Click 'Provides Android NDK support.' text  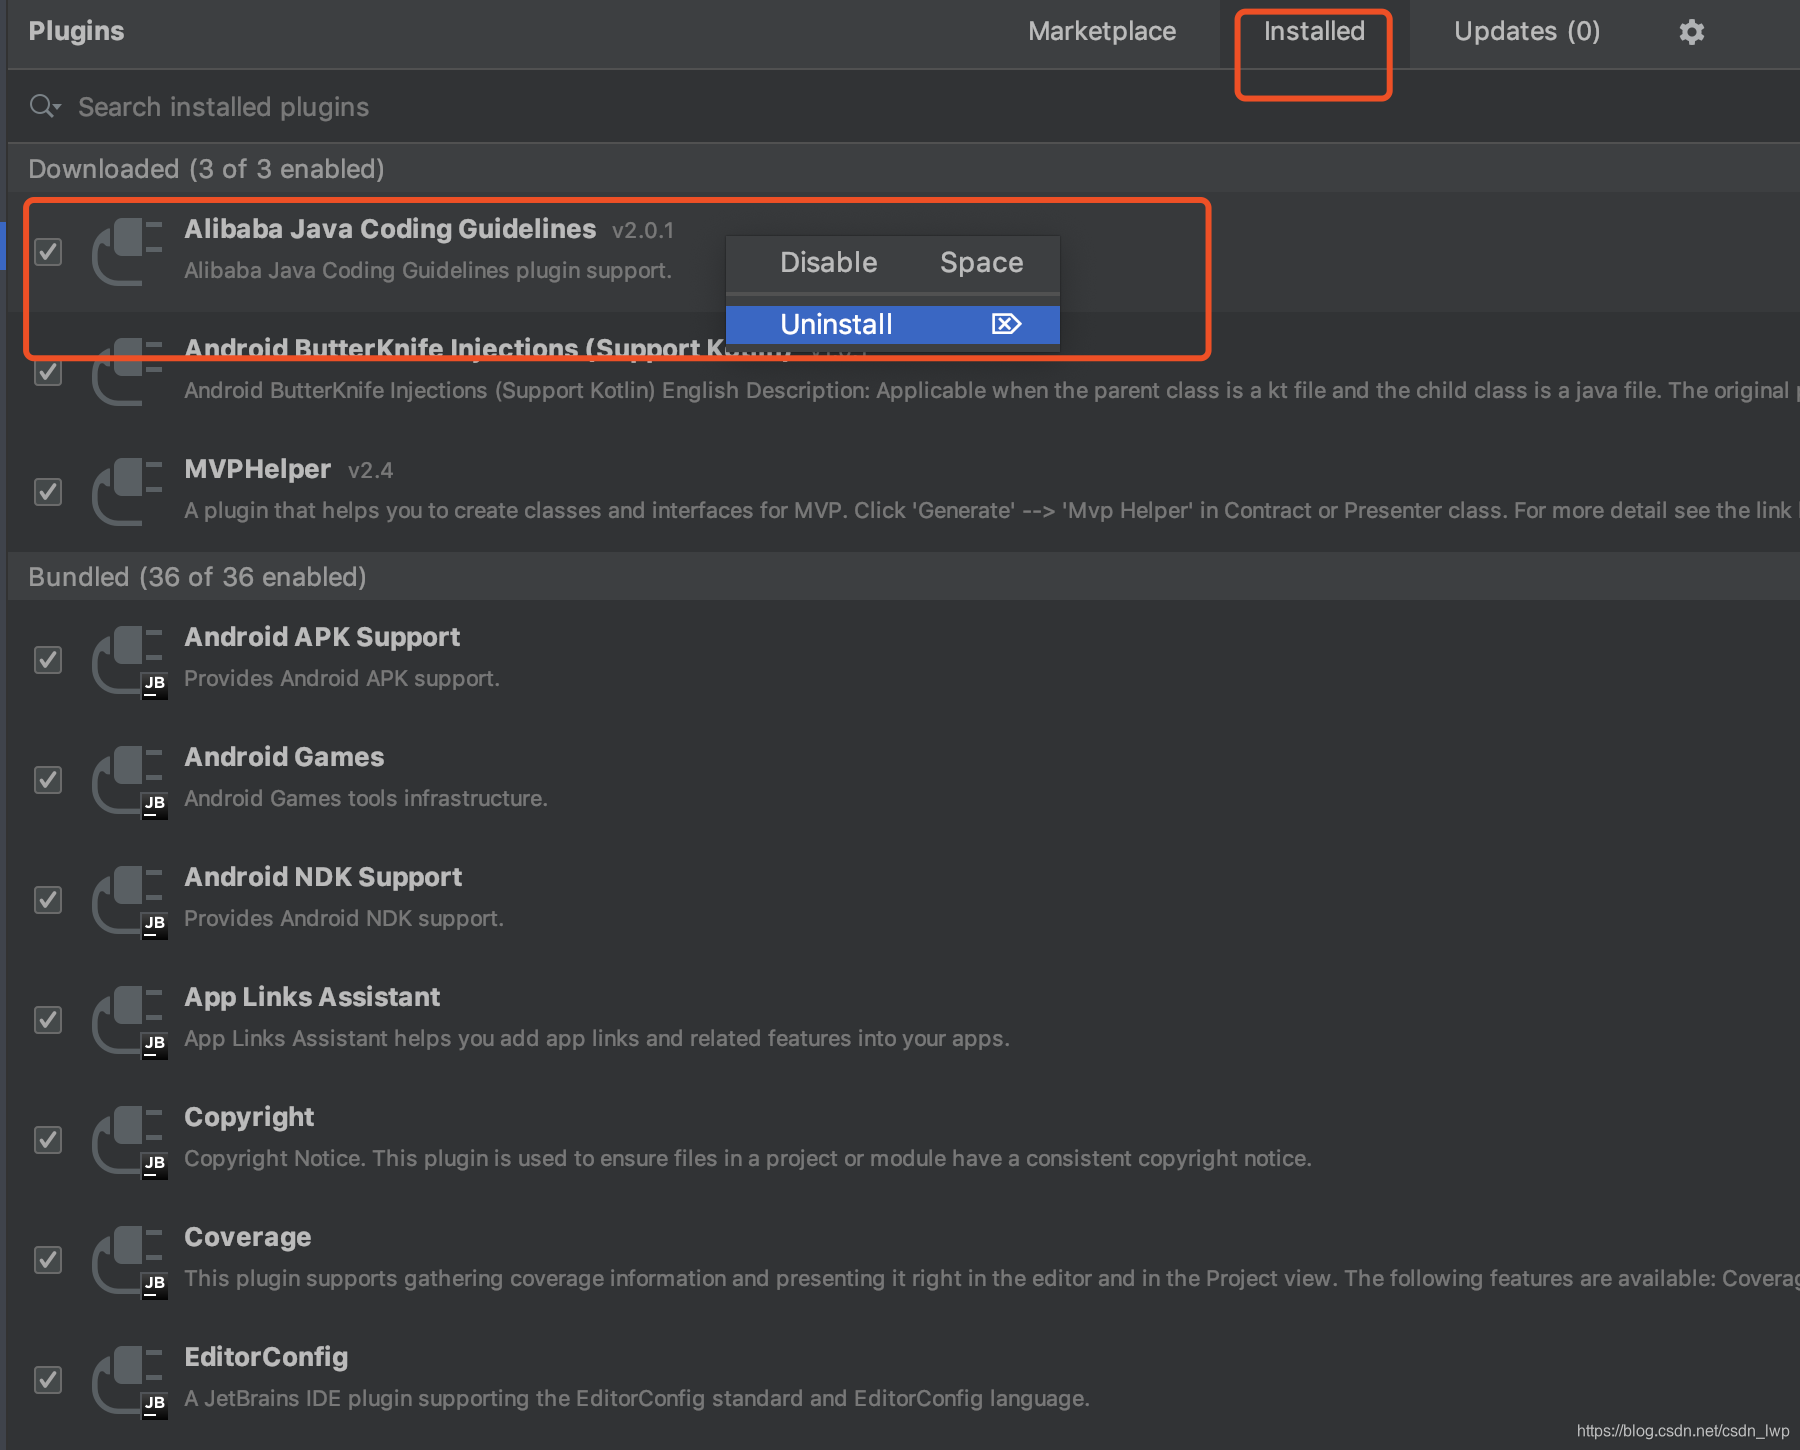click(344, 919)
